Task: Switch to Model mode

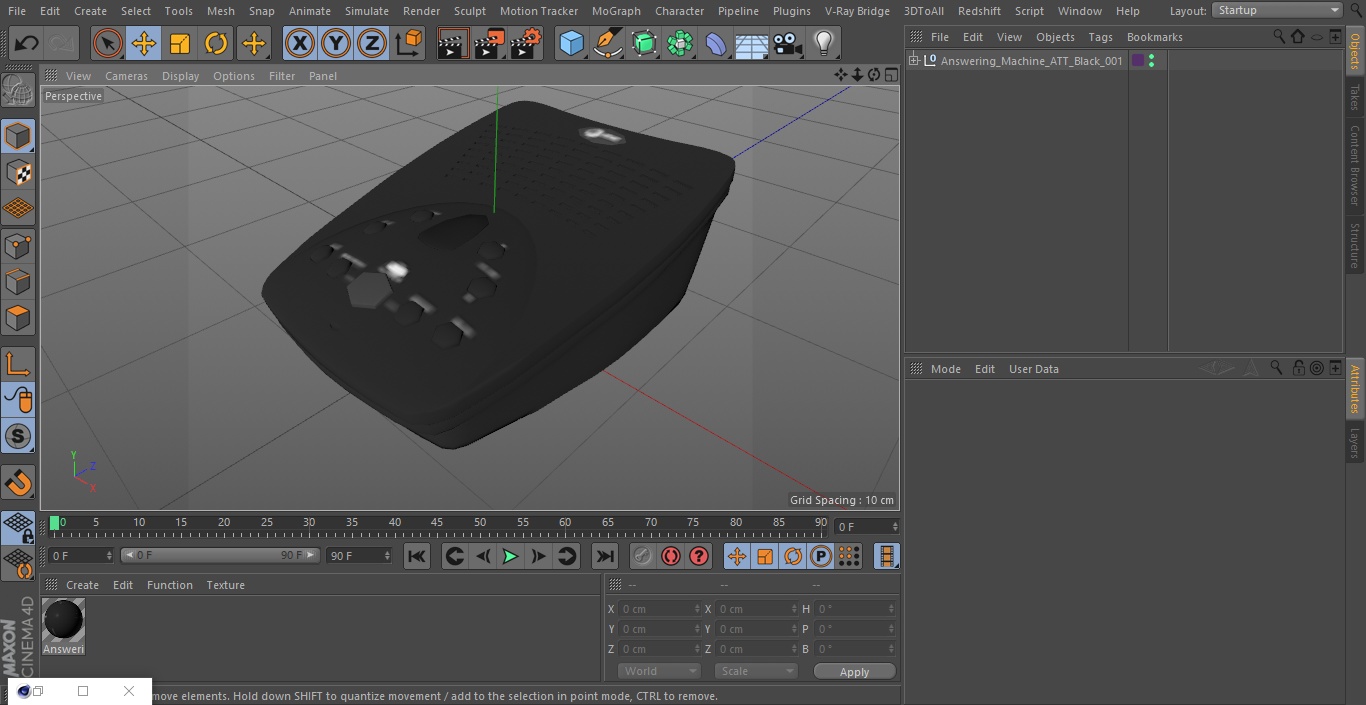Action: pyautogui.click(x=18, y=136)
